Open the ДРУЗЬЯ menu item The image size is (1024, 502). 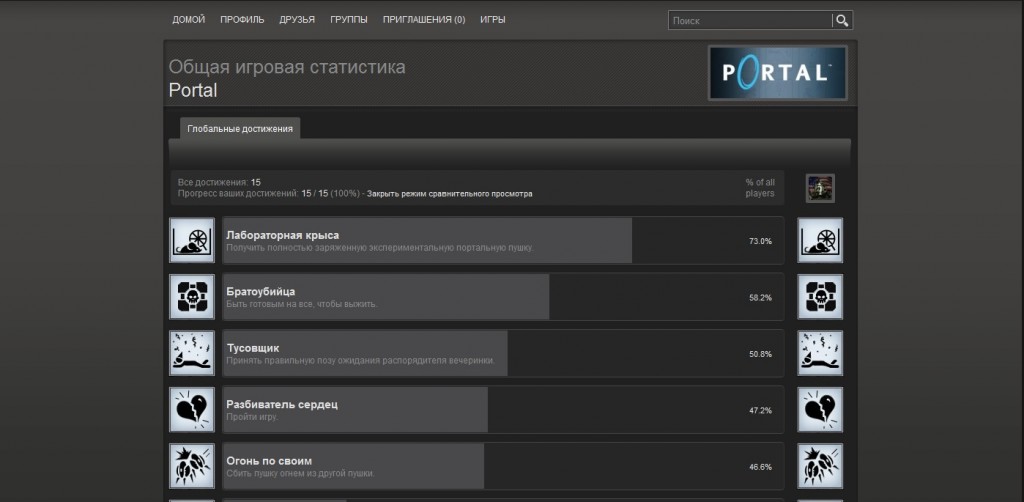point(297,20)
